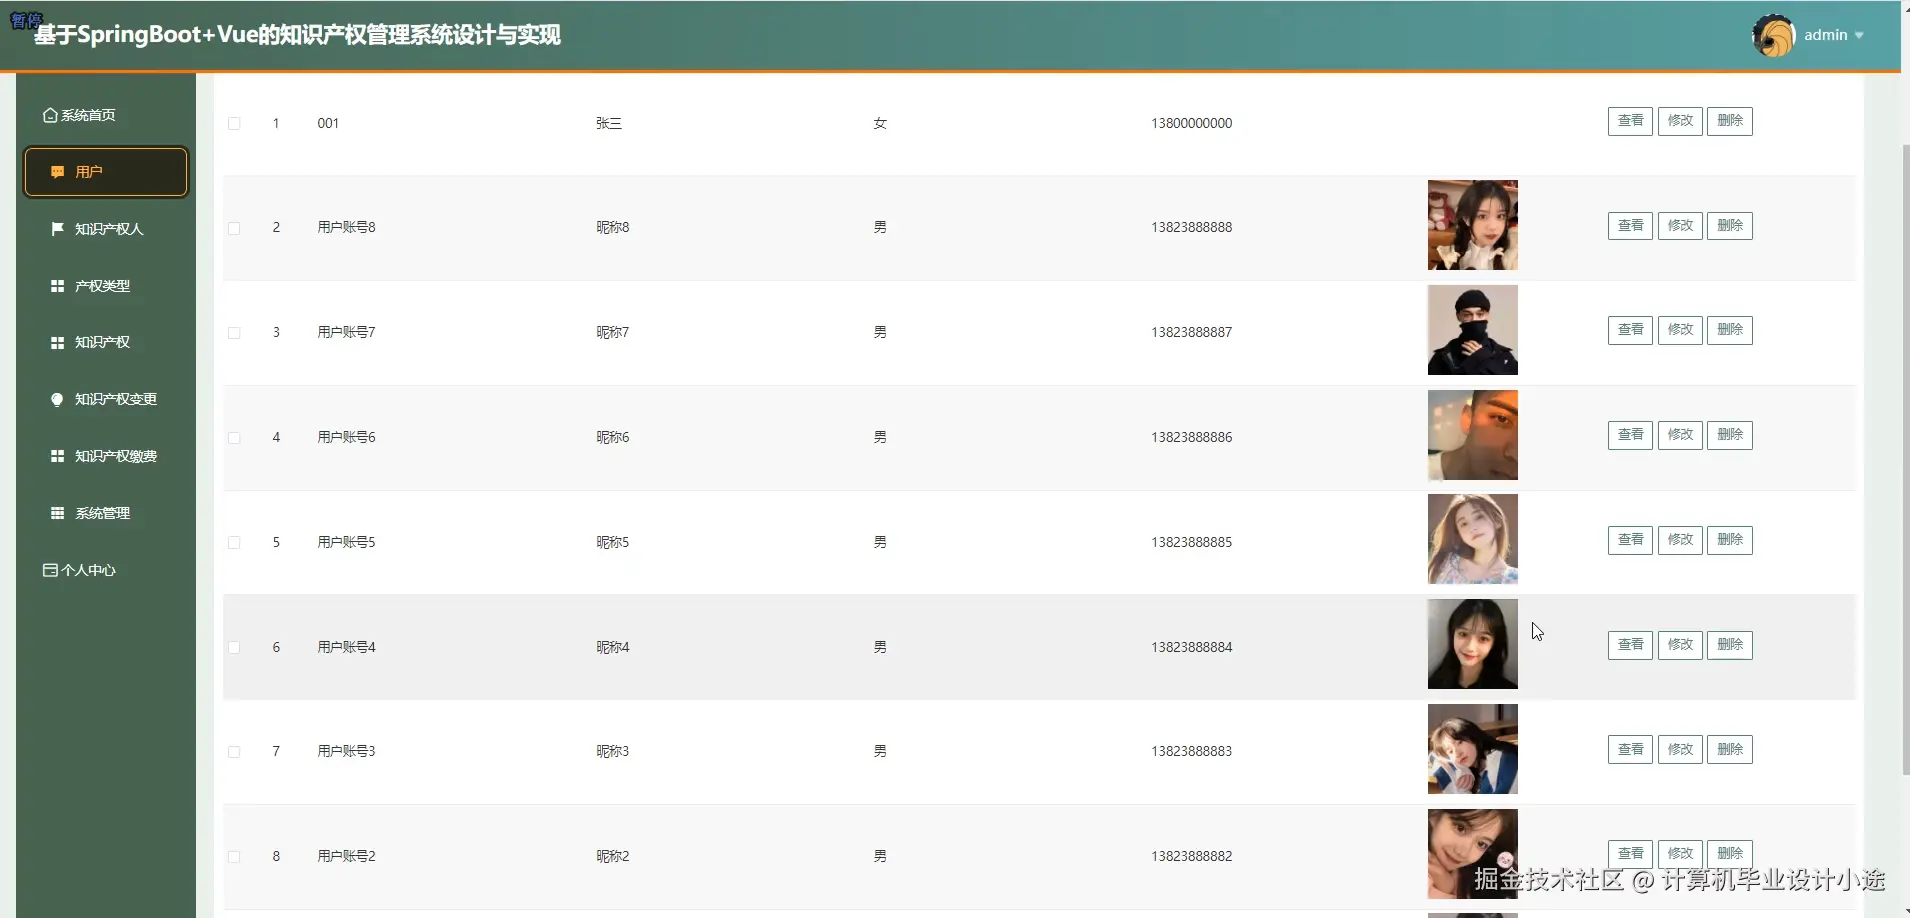Click 删除 for 用户账号7 row
The width and height of the screenshot is (1910, 918).
pyautogui.click(x=1730, y=330)
